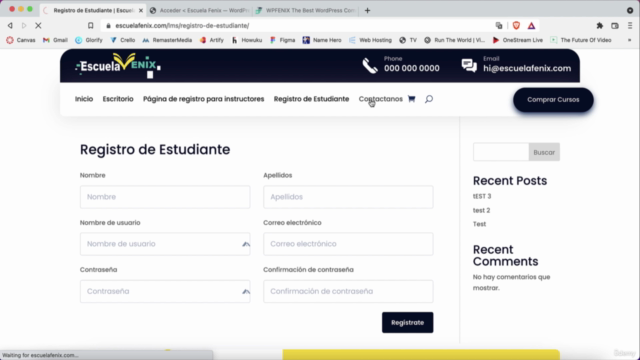
Task: Open the test 2 recent post
Action: [x=482, y=210]
